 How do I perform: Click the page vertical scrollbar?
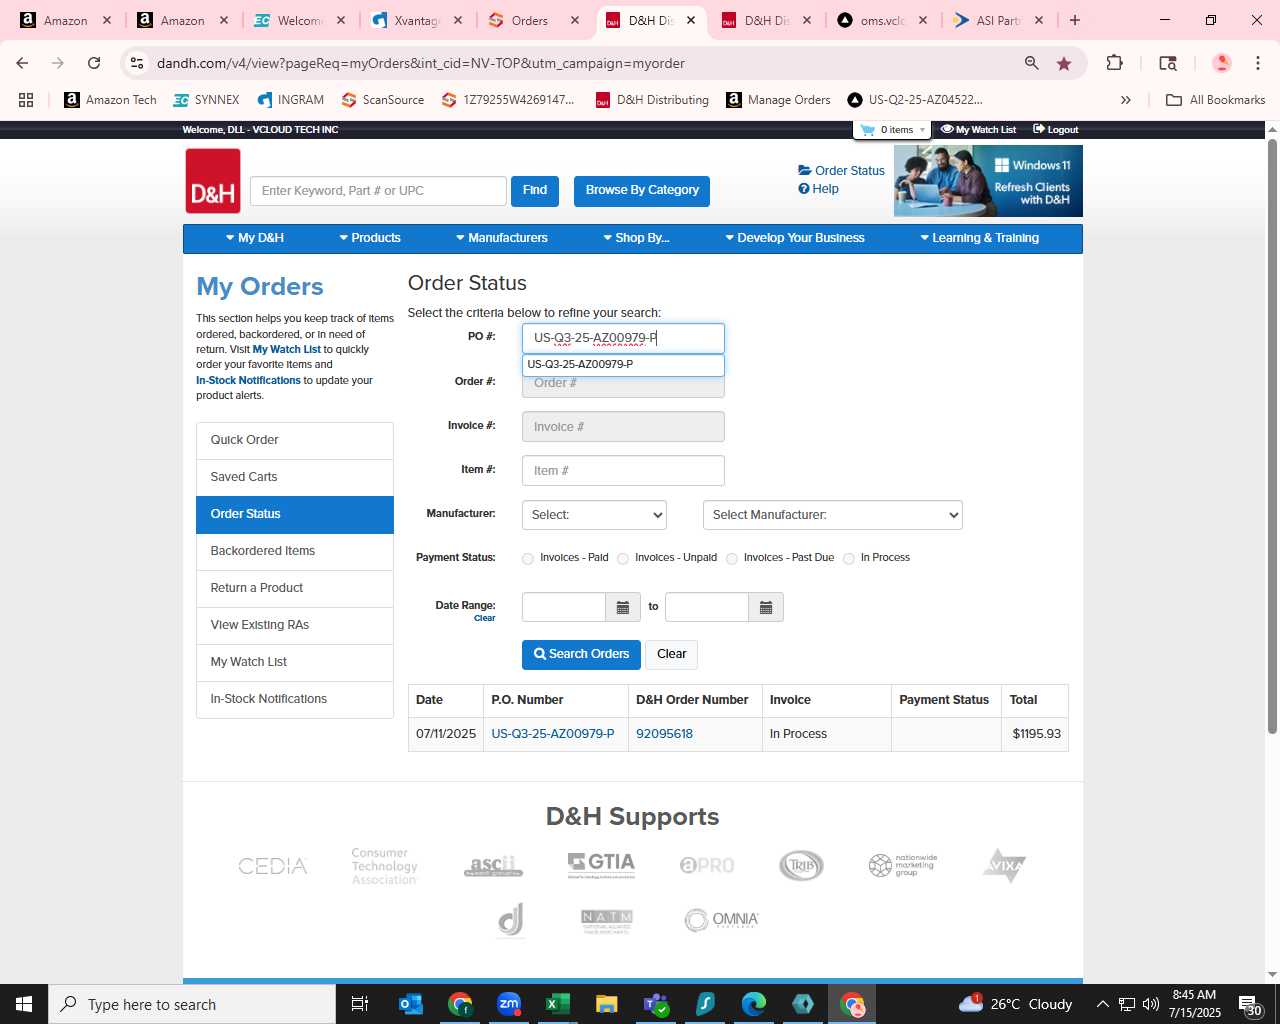[x=1272, y=435]
